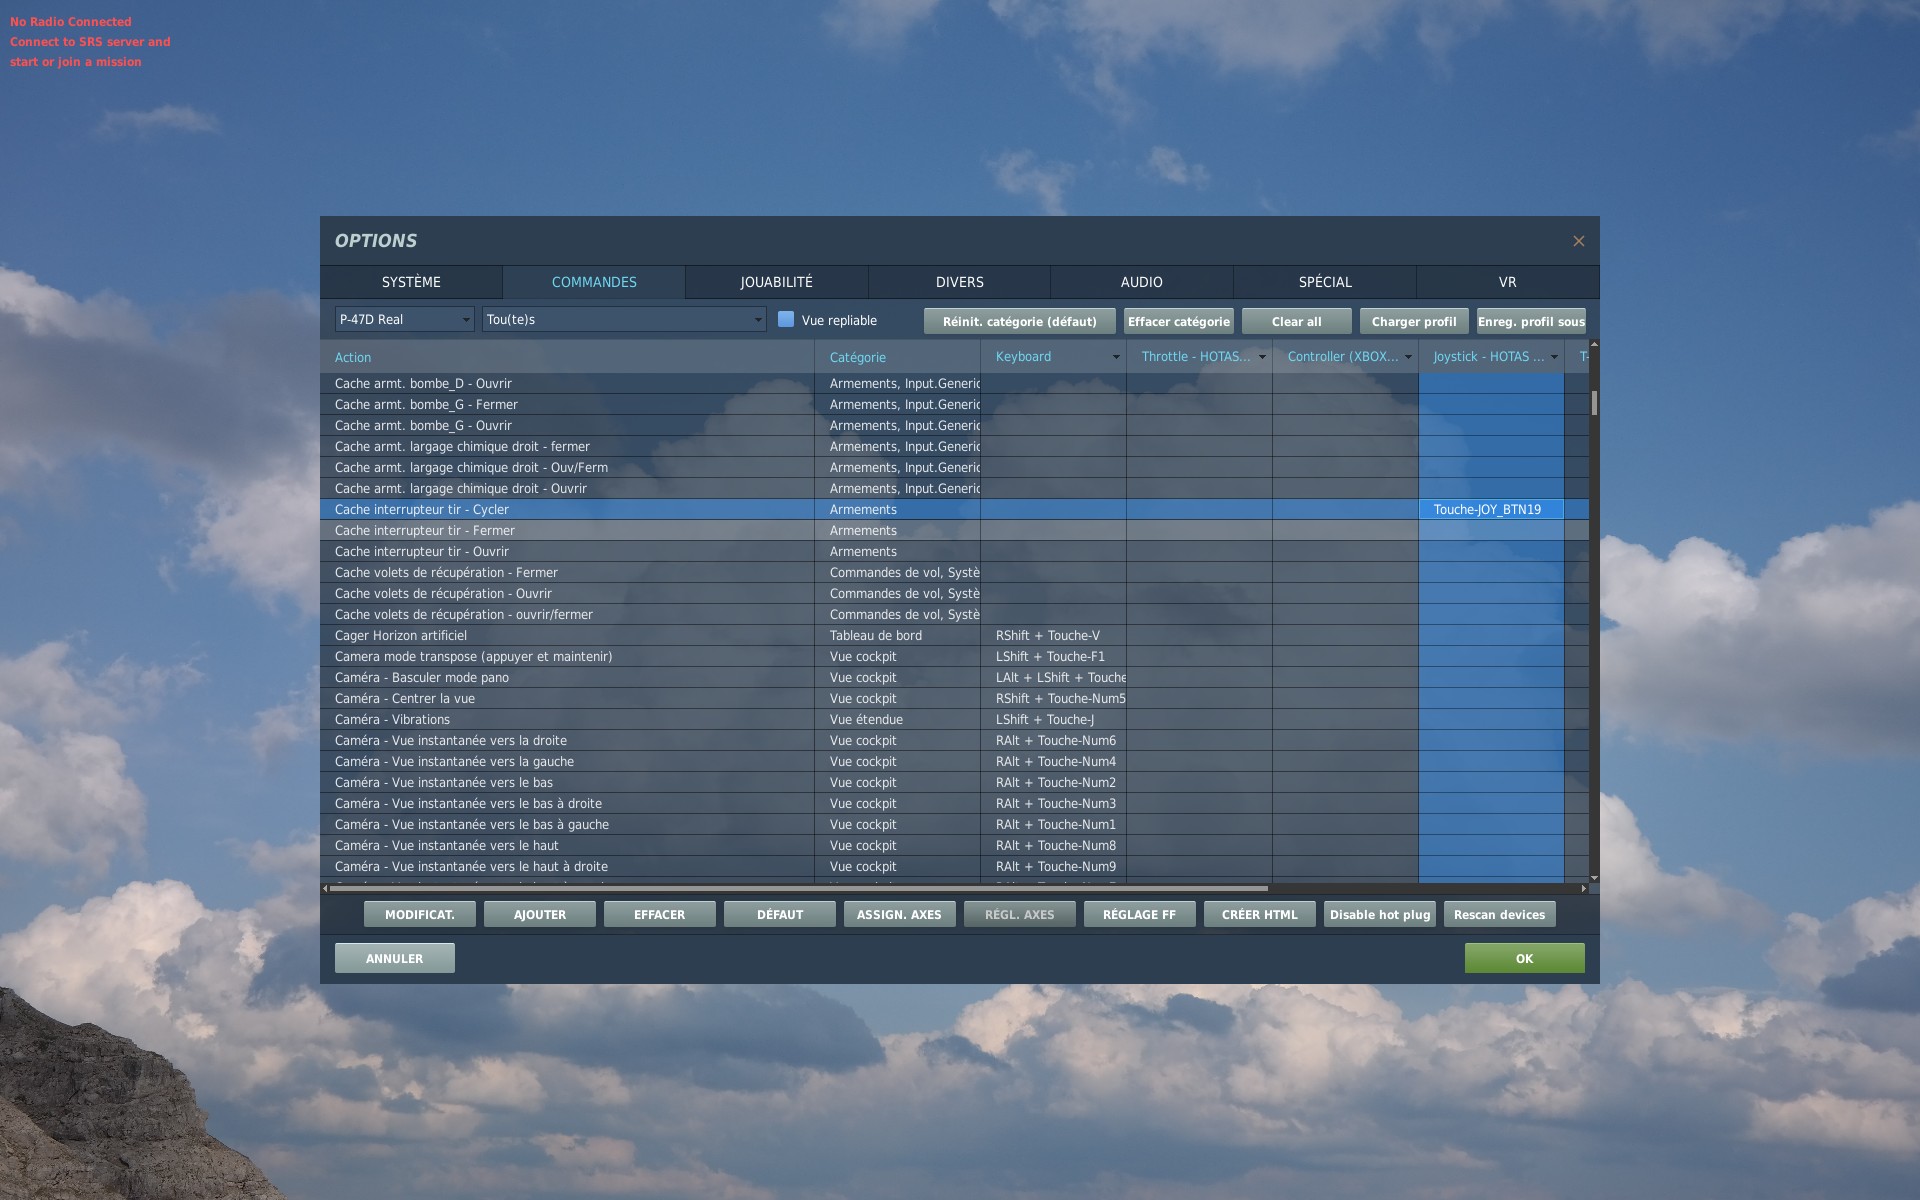Sort by the Catégorie column header

898,357
